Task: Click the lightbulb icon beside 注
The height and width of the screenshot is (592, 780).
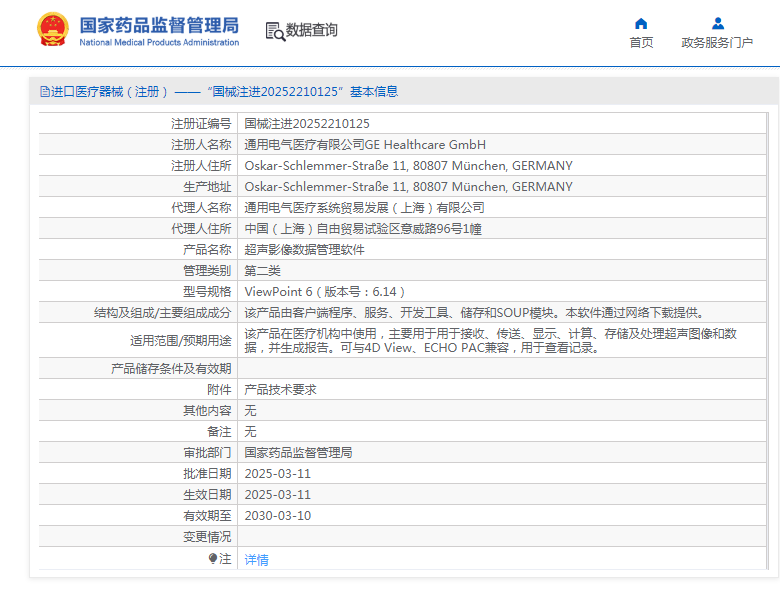Action: pyautogui.click(x=213, y=559)
